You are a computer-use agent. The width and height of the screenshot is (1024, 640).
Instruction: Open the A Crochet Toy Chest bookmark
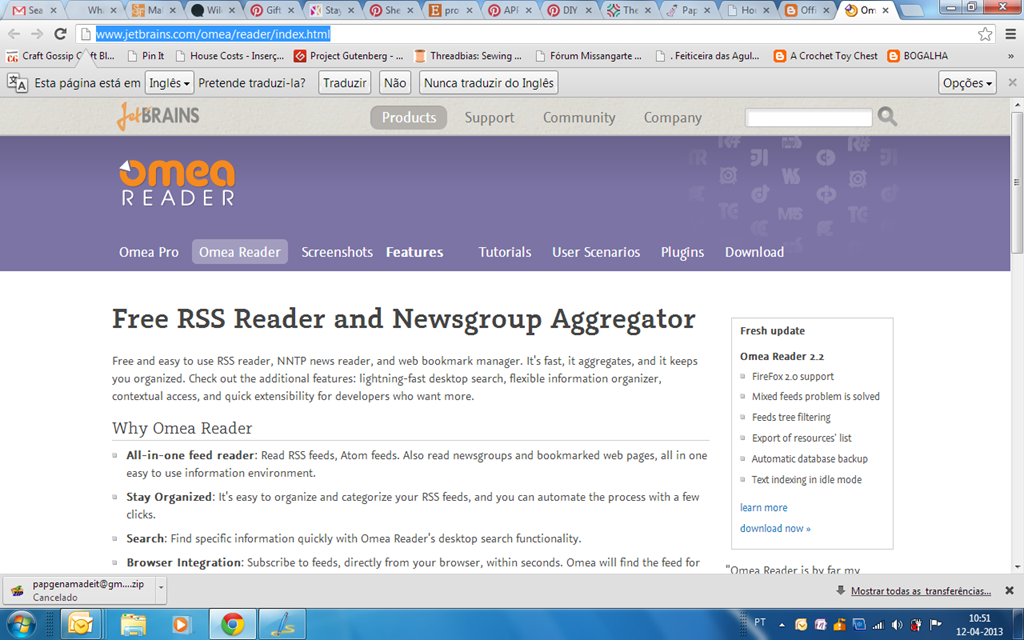825,56
